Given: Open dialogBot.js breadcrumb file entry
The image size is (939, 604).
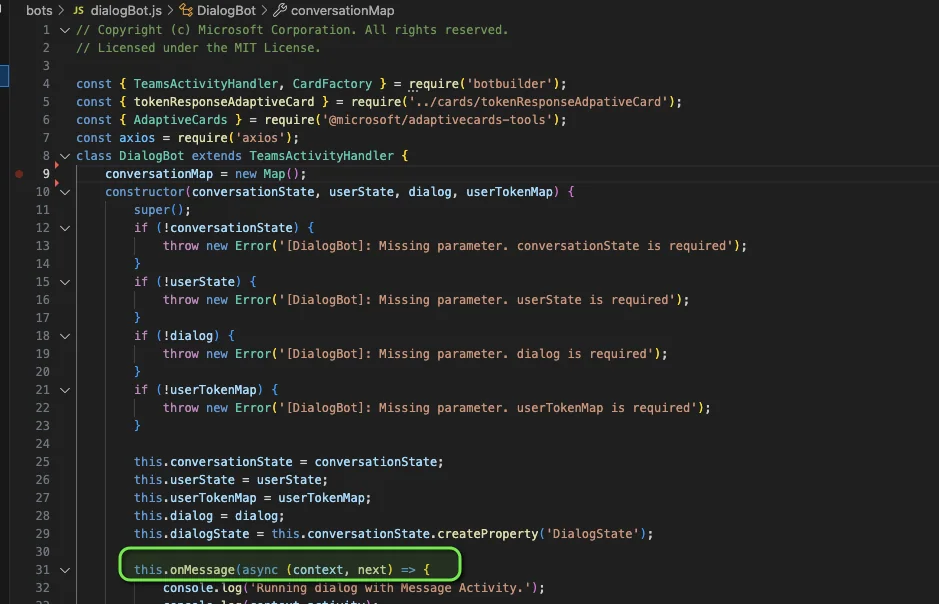Looking at the screenshot, I should [x=126, y=11].
